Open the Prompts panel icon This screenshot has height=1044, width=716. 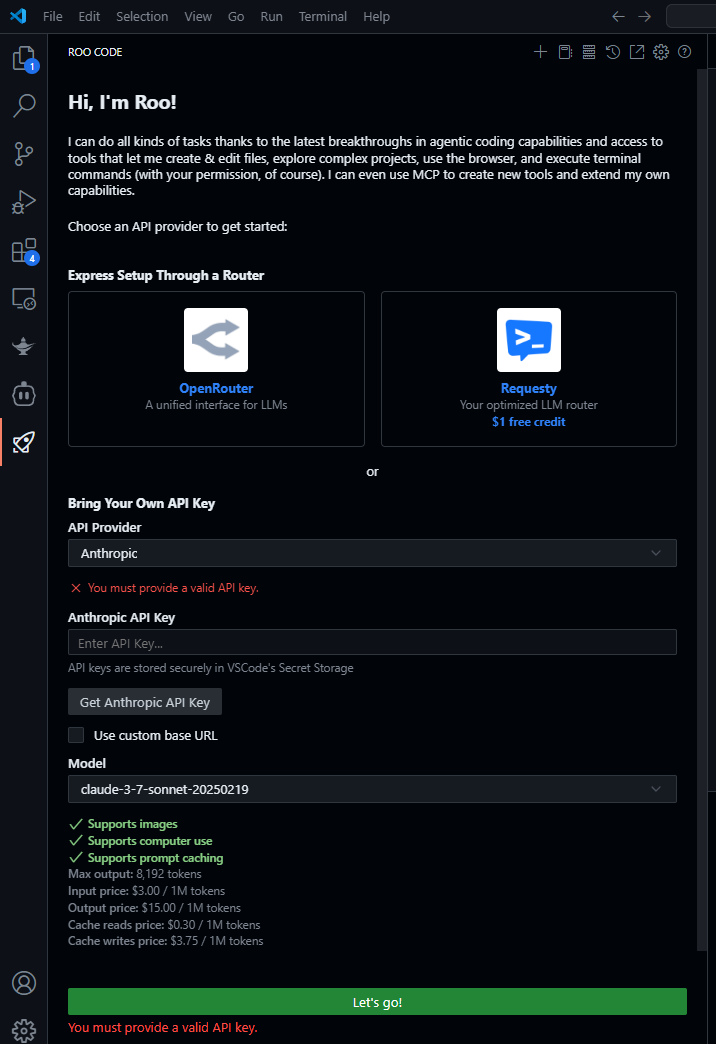pyautogui.click(x=565, y=52)
